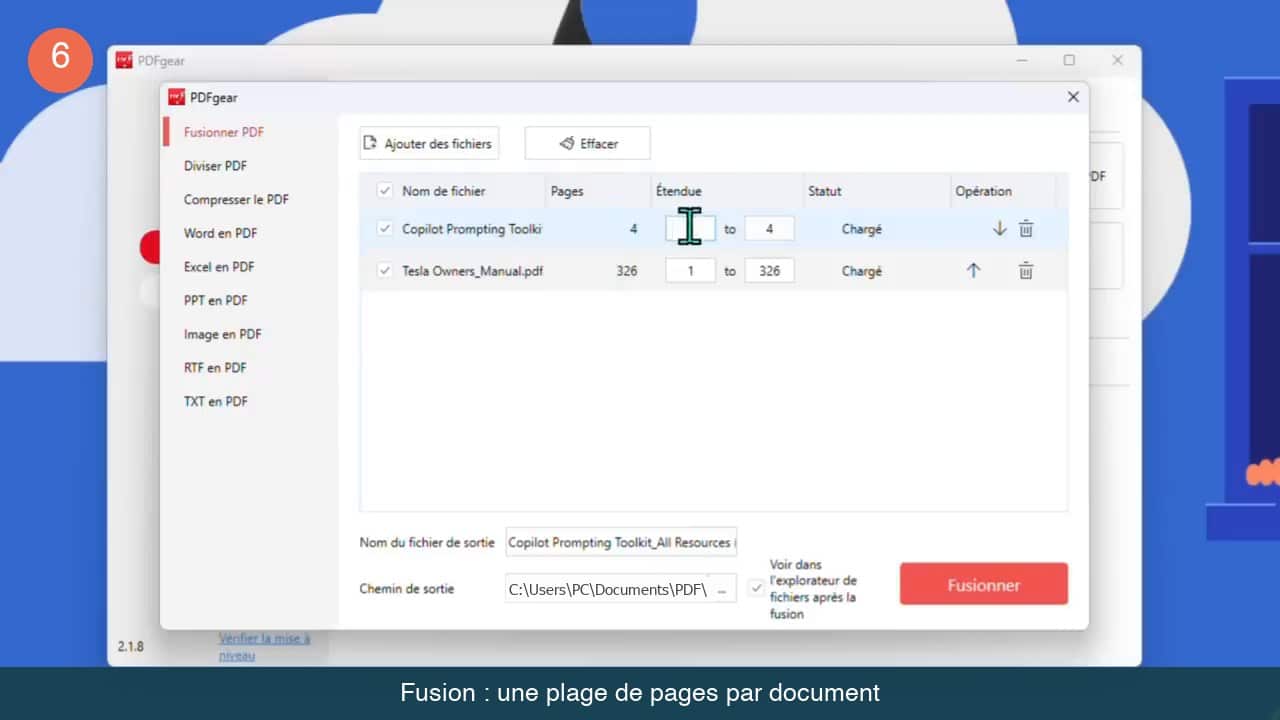Click the PDFgear logo in dialog title
Viewport: 1280px width, 720px height.
tap(176, 97)
